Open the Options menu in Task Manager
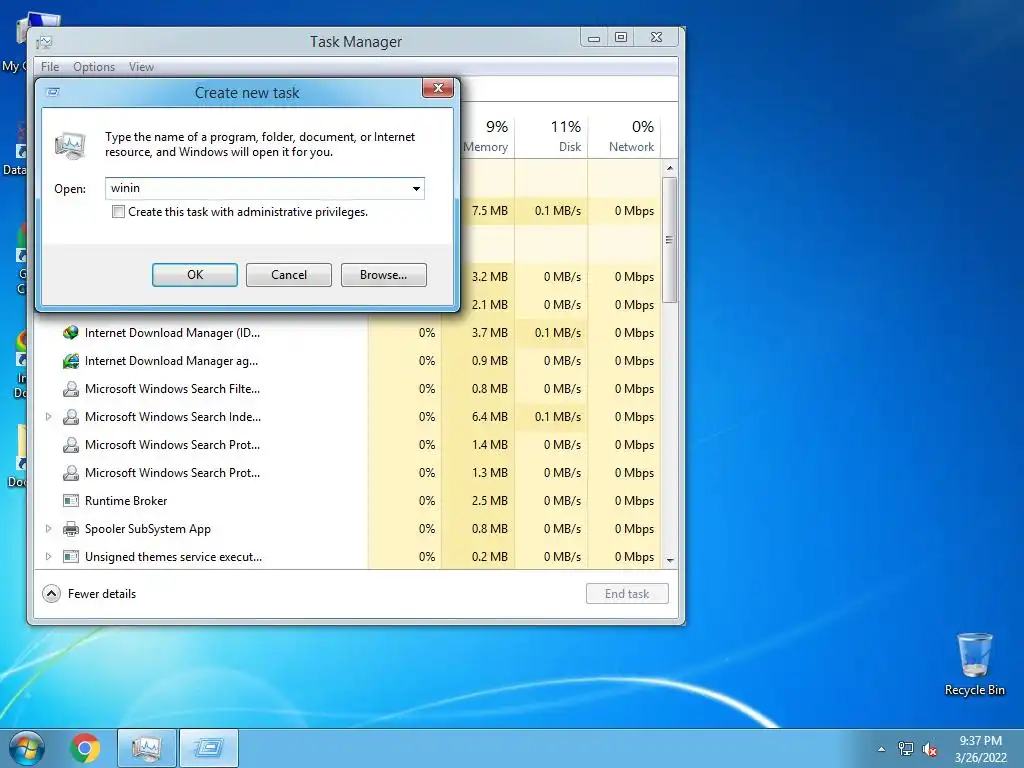 pos(94,67)
